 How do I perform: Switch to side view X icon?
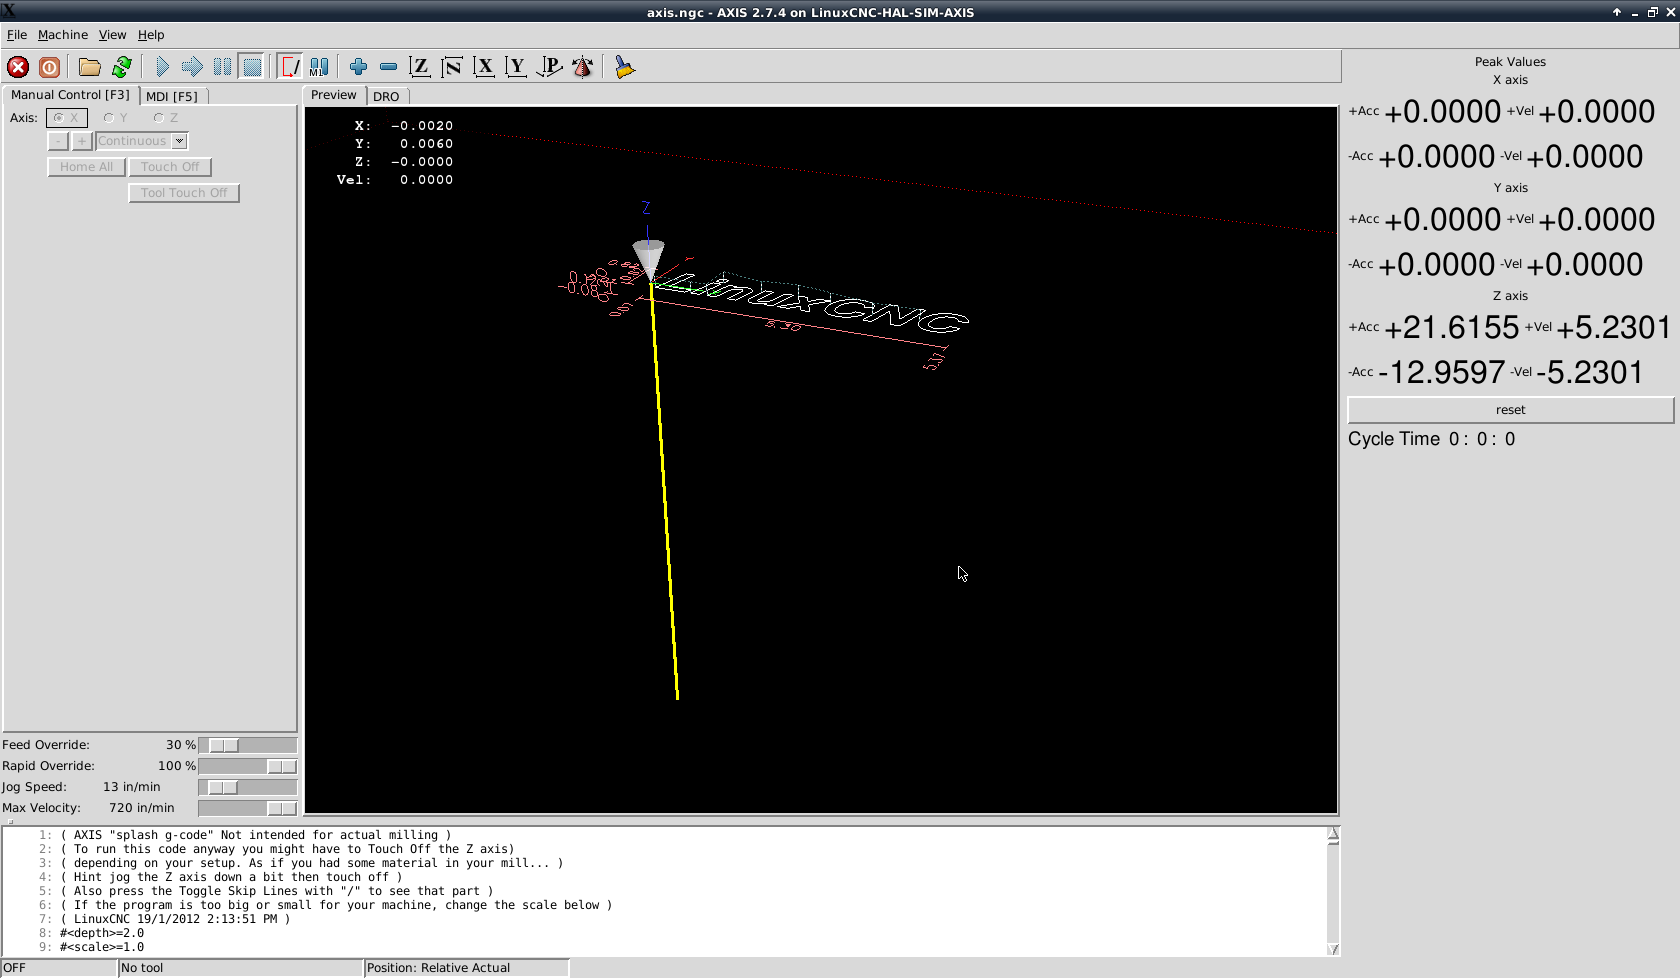click(x=484, y=67)
